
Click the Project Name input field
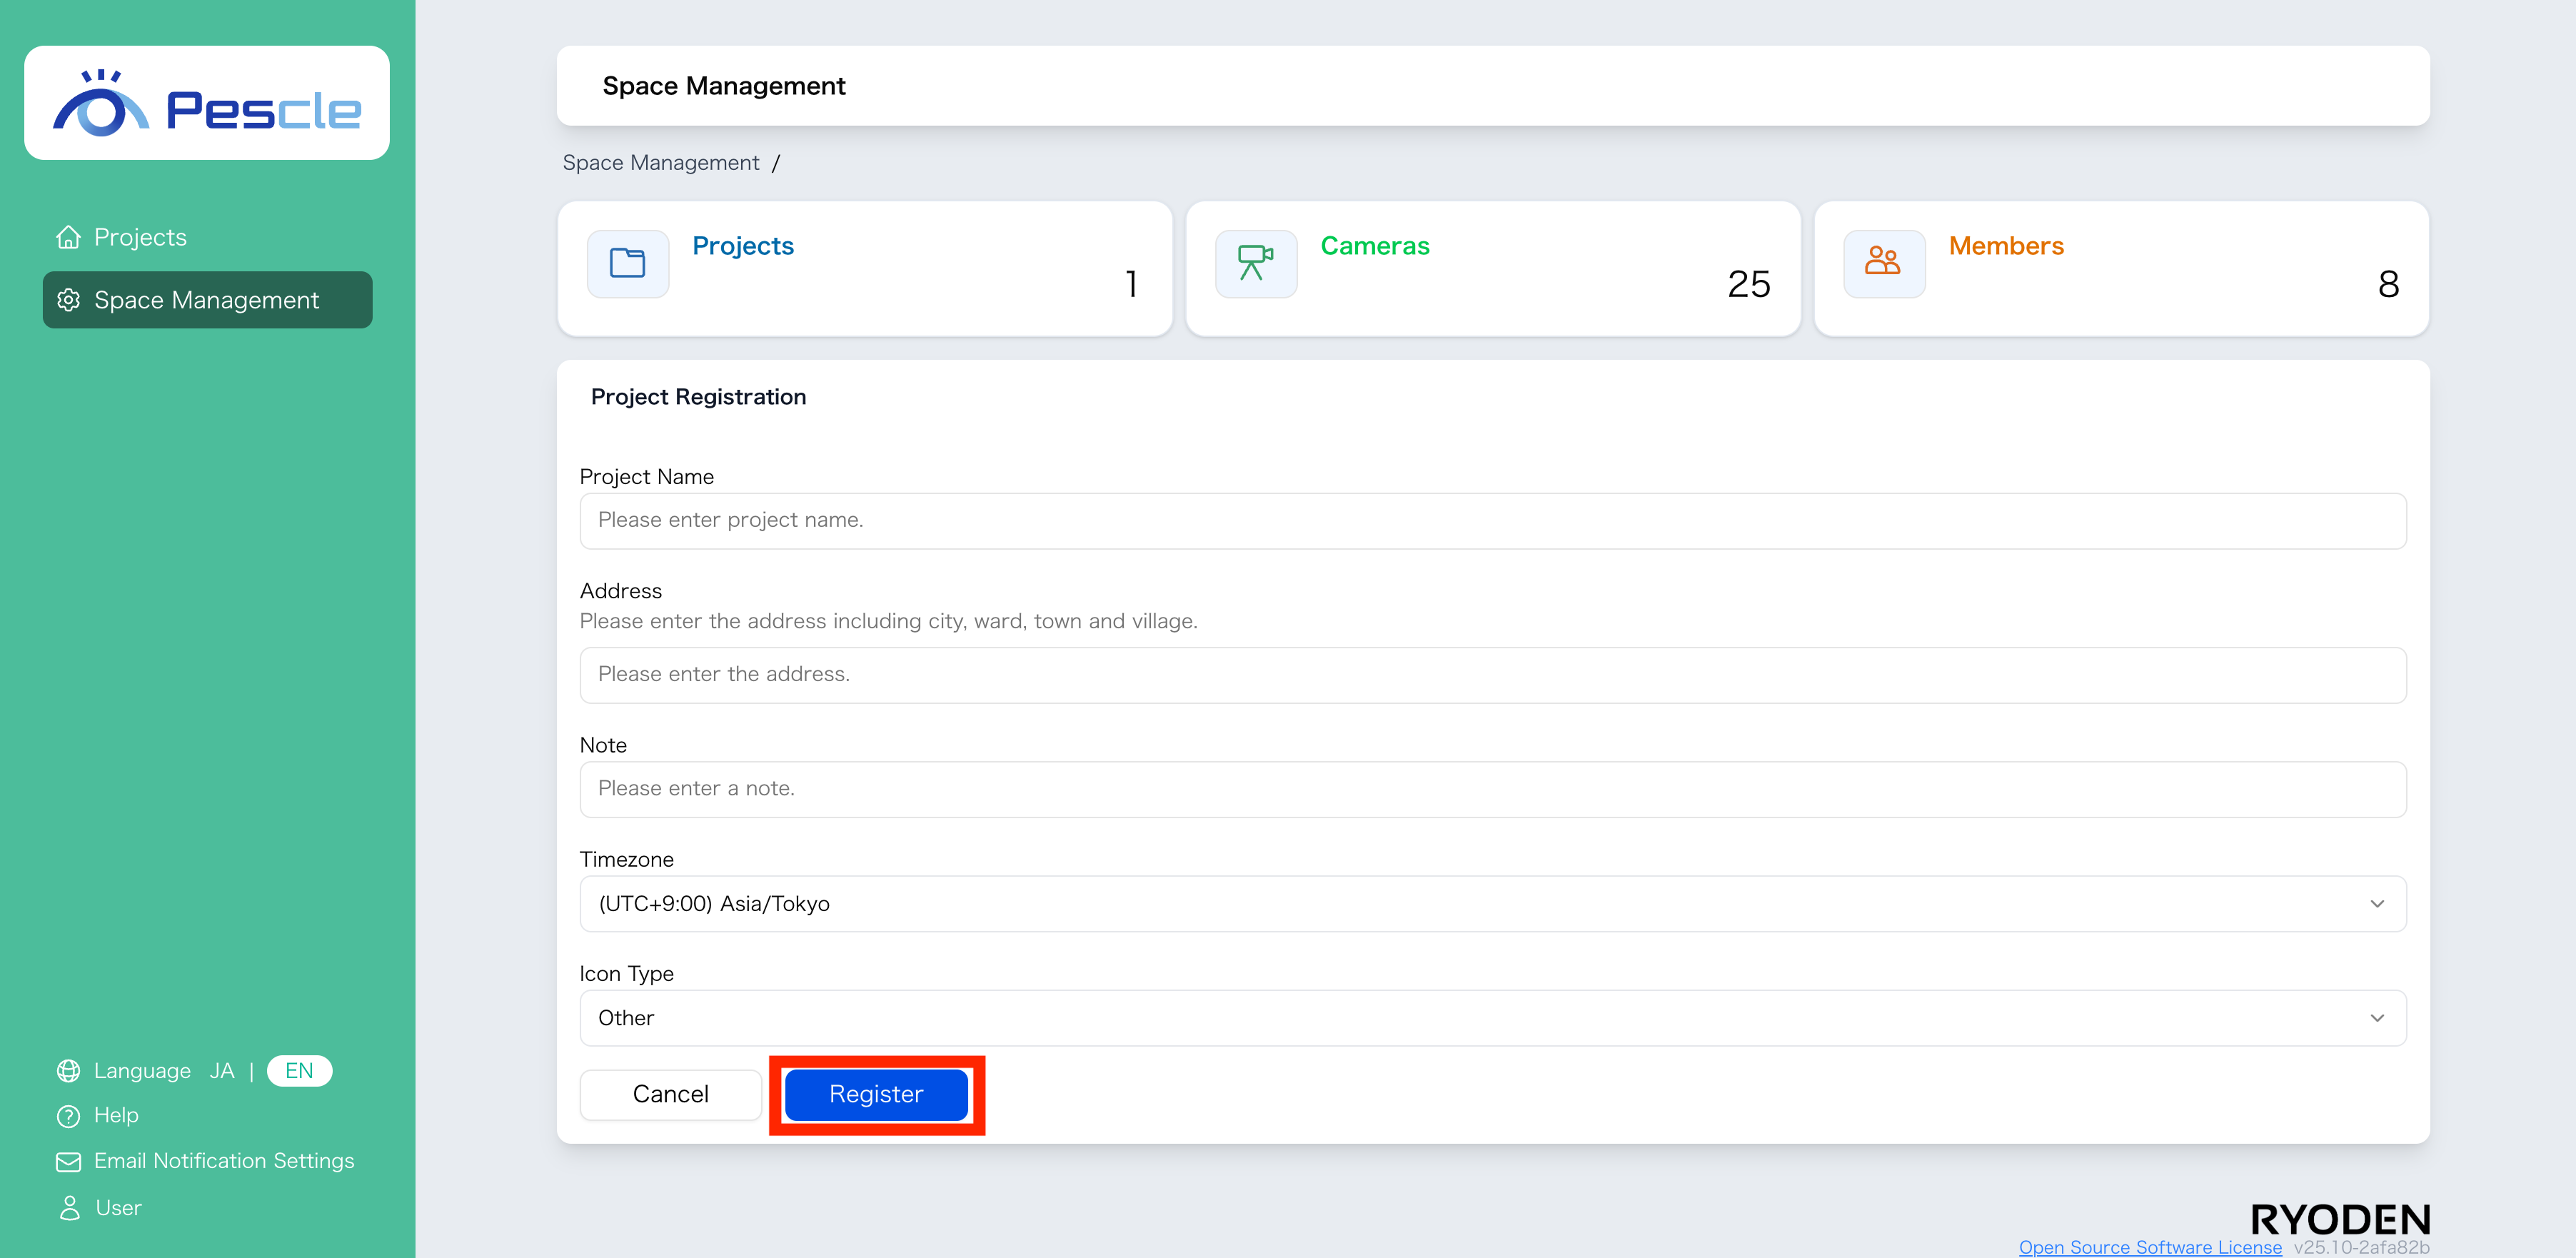tap(1493, 520)
